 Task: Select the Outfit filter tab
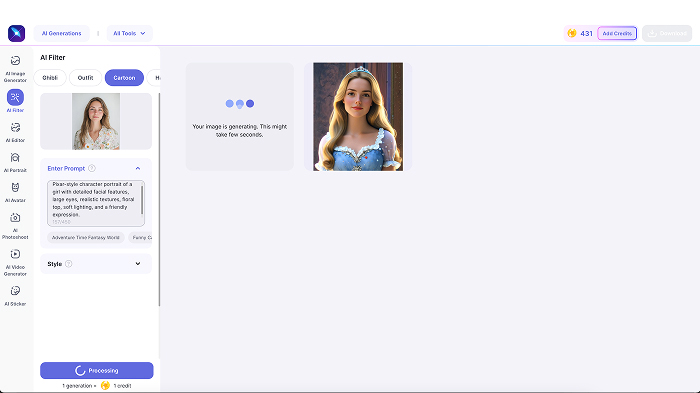(85, 78)
